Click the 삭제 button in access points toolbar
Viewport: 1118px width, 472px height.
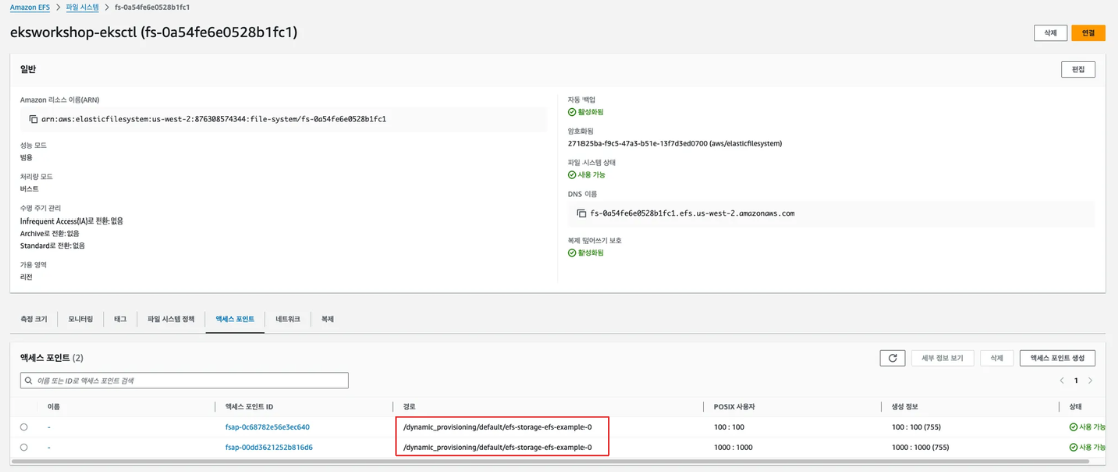tap(997, 359)
